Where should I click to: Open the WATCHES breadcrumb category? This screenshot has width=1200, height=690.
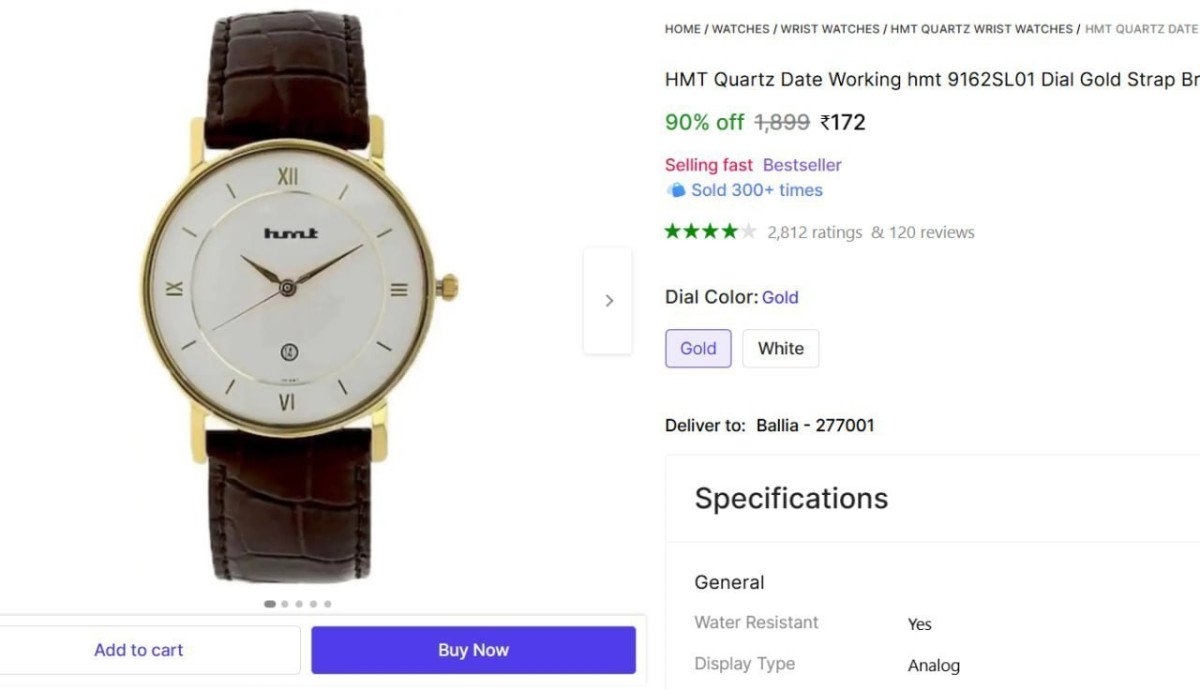coord(740,29)
